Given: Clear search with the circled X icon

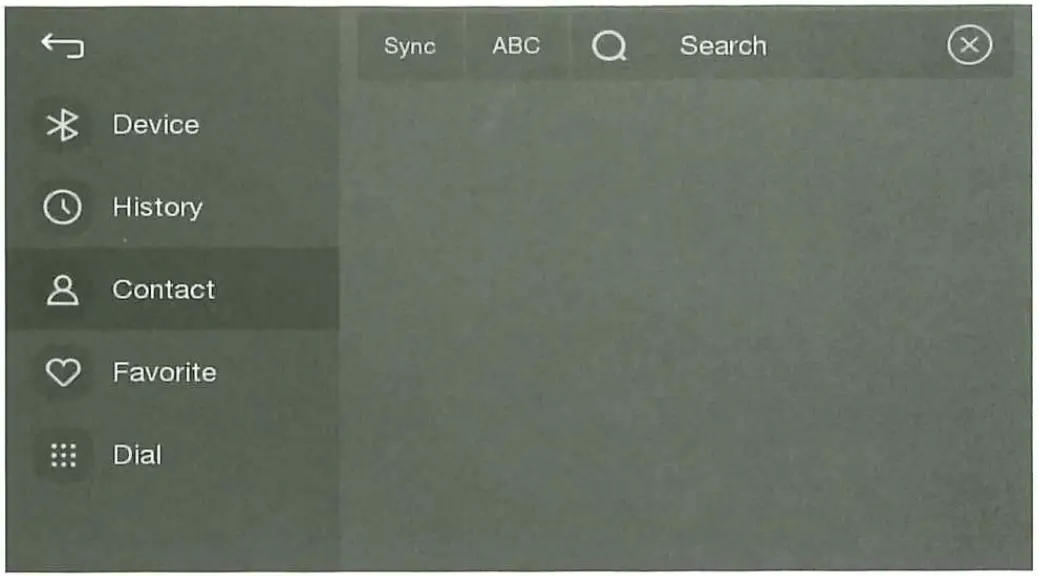Looking at the screenshot, I should pyautogui.click(x=969, y=45).
